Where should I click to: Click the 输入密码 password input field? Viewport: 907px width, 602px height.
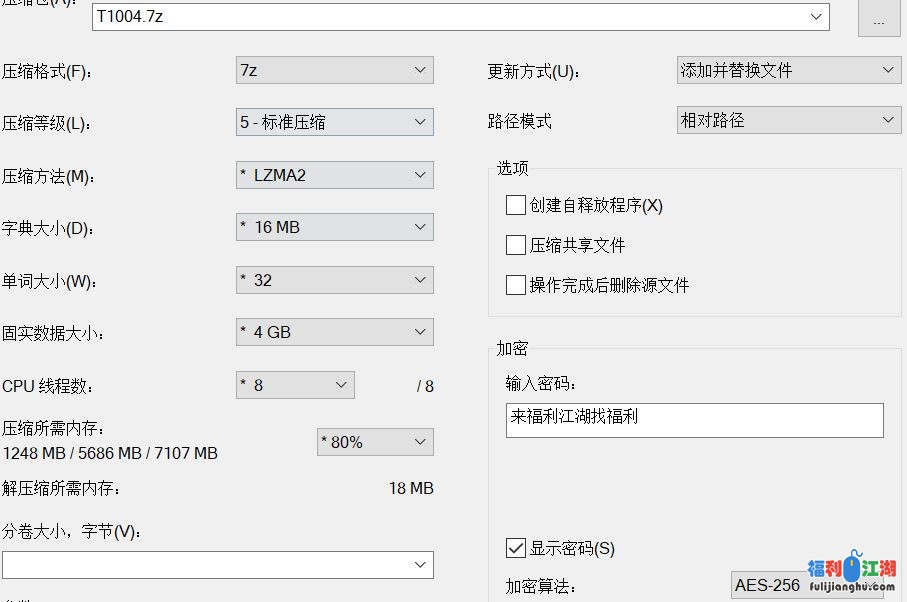[x=694, y=420]
